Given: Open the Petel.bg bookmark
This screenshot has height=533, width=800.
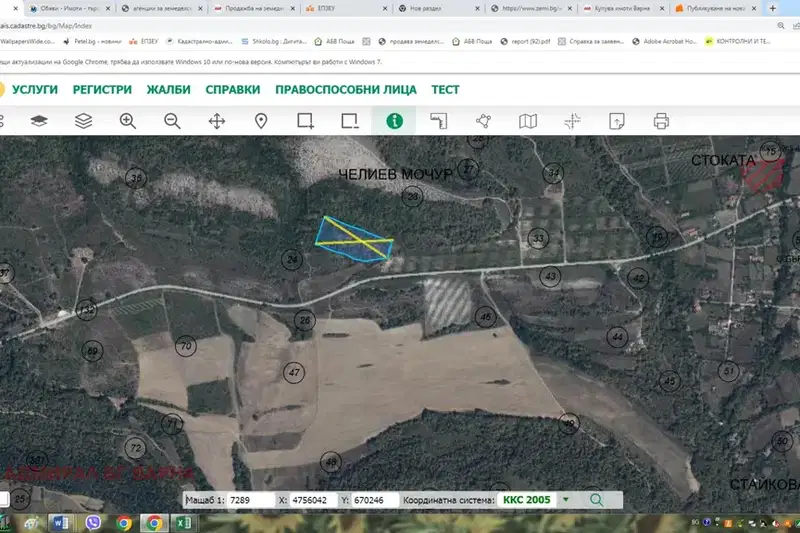Looking at the screenshot, I should (x=92, y=41).
